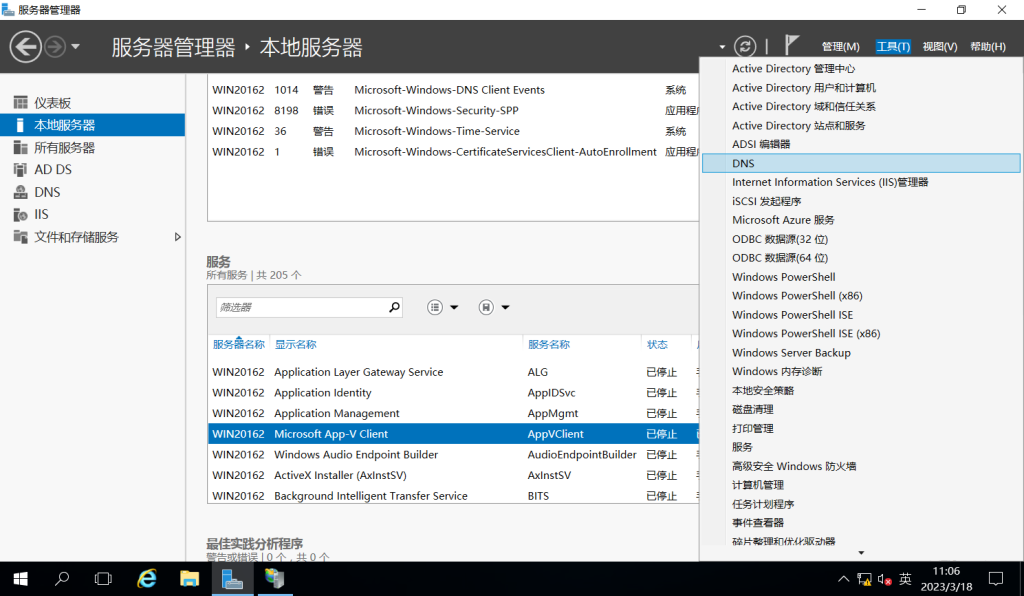Launch Internet Explorer from the taskbar
This screenshot has height=596, width=1024.
pyautogui.click(x=147, y=579)
